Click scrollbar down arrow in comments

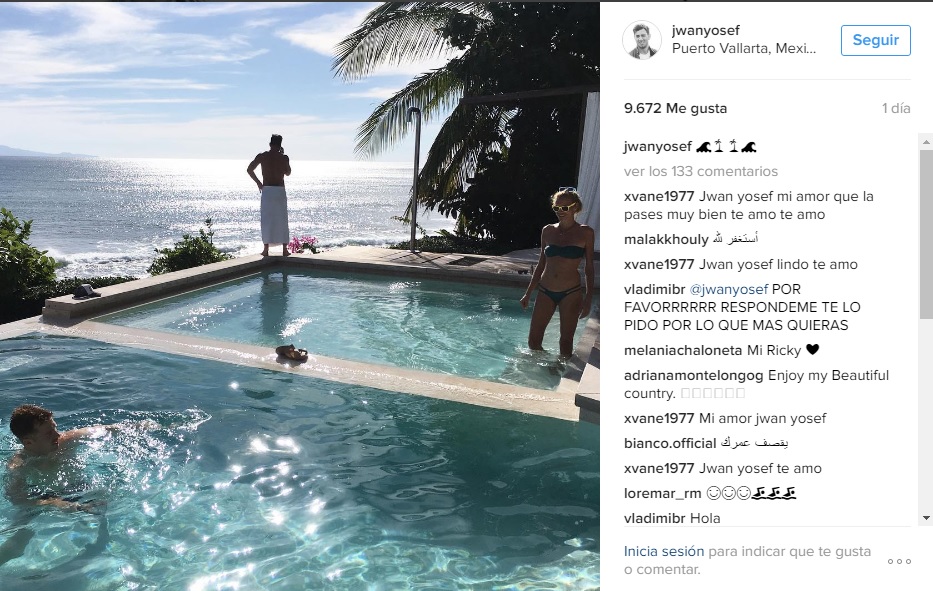click(926, 518)
